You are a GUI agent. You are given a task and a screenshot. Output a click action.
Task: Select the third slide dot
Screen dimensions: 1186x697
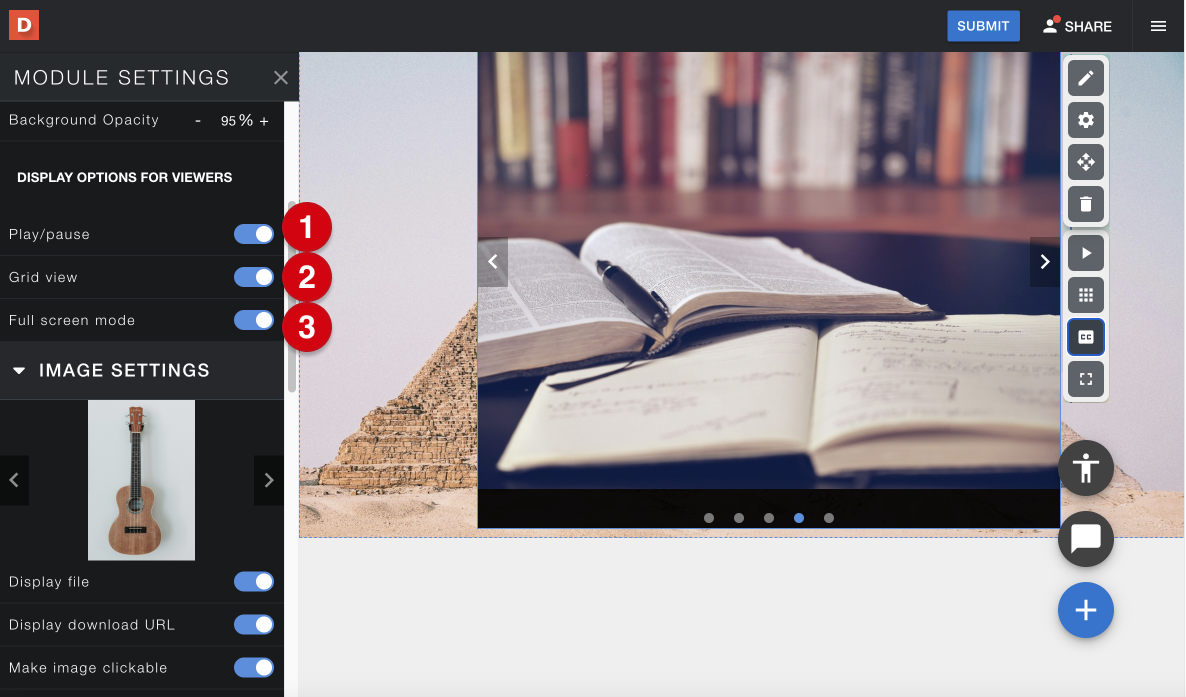pyautogui.click(x=768, y=518)
